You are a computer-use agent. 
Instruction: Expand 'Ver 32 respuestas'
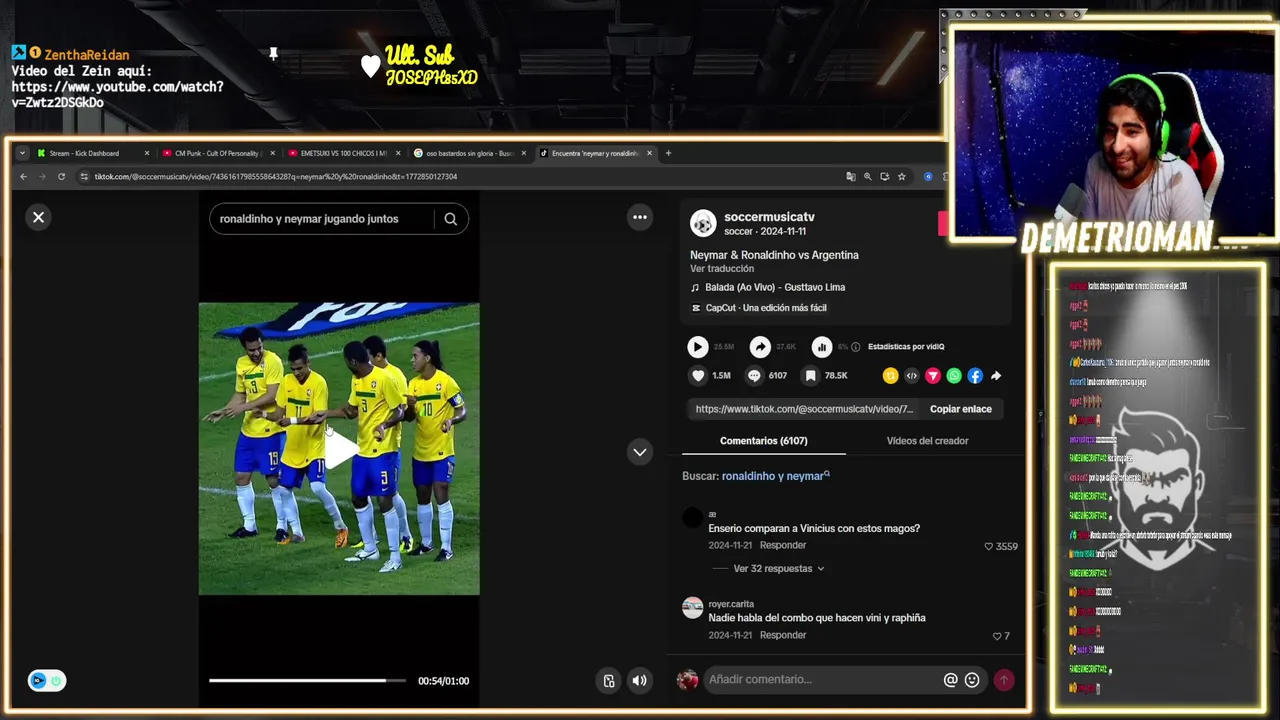(779, 568)
